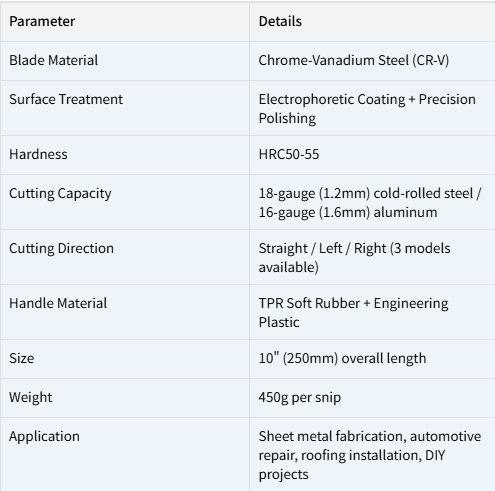Click the HRC50-55 value
The width and height of the screenshot is (495, 491).
(x=289, y=154)
